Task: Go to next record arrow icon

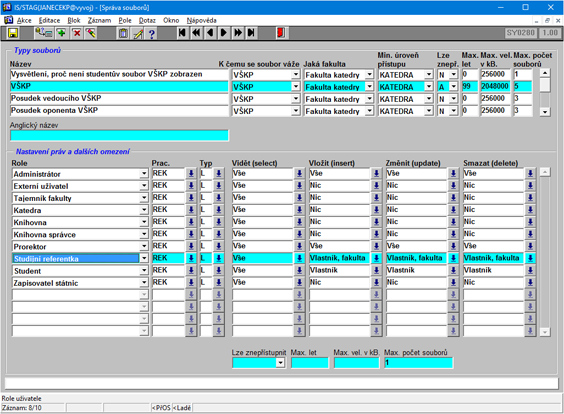Action: coord(224,33)
